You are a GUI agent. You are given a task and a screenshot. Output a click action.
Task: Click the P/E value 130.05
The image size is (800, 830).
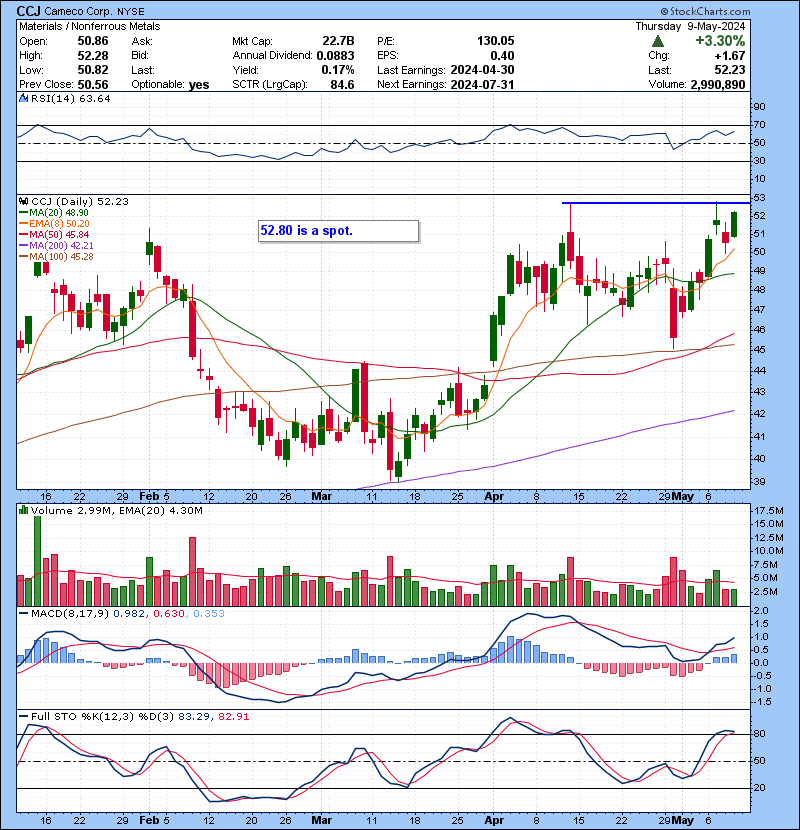tap(496, 41)
